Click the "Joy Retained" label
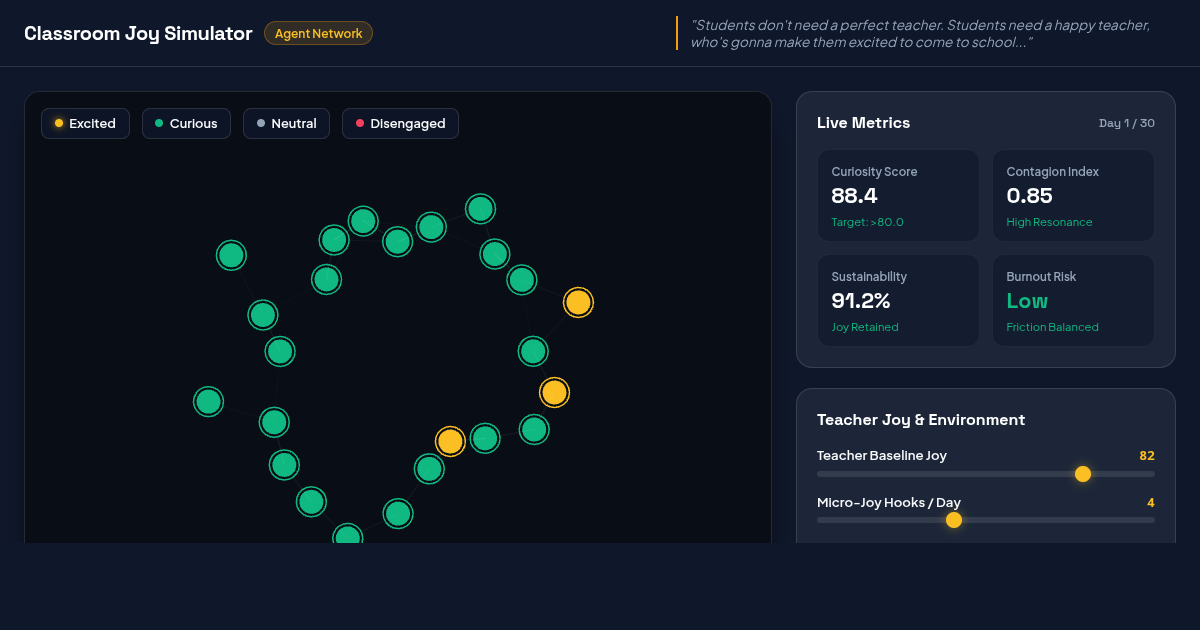Screen dimensions: 1200x630 click(x=865, y=327)
